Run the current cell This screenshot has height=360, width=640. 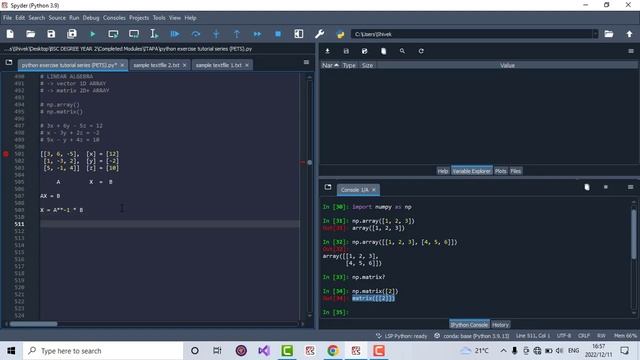[113, 34]
